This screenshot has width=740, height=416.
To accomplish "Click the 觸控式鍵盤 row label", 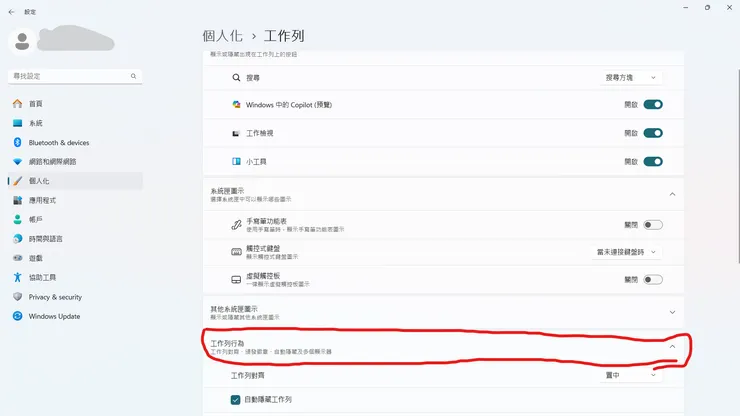I will click(263, 248).
